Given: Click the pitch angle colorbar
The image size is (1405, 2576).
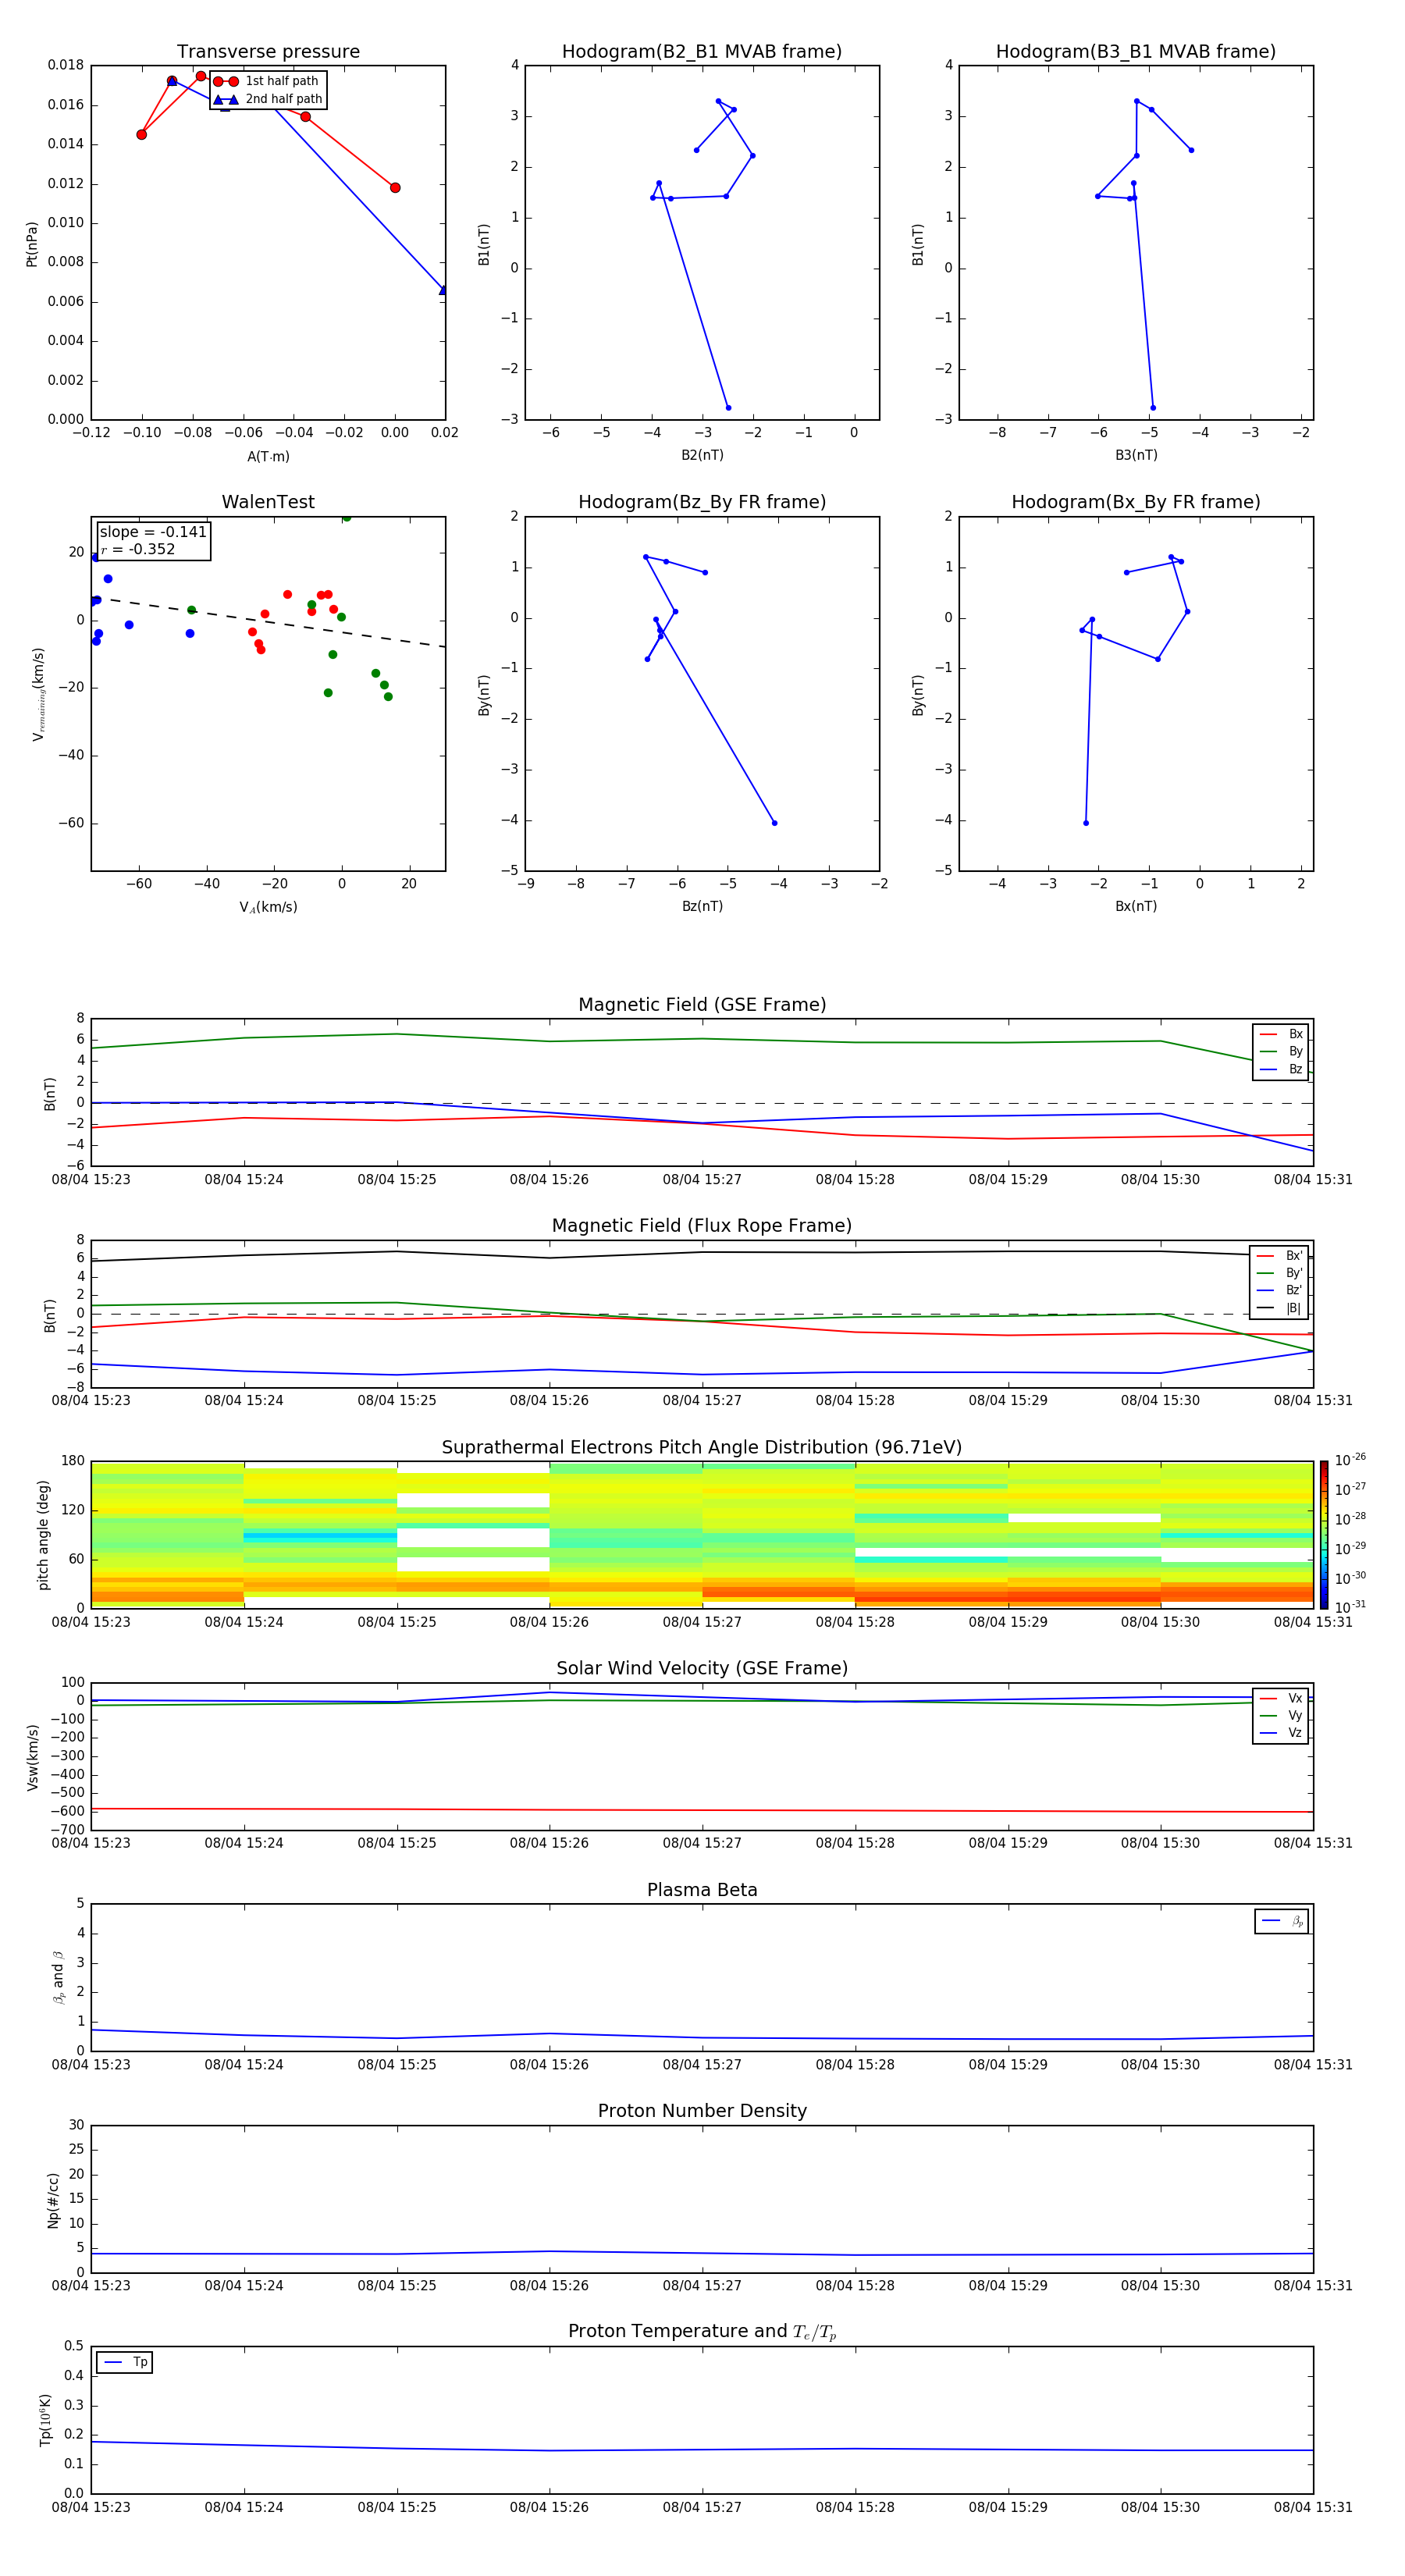Looking at the screenshot, I should (x=1324, y=1535).
